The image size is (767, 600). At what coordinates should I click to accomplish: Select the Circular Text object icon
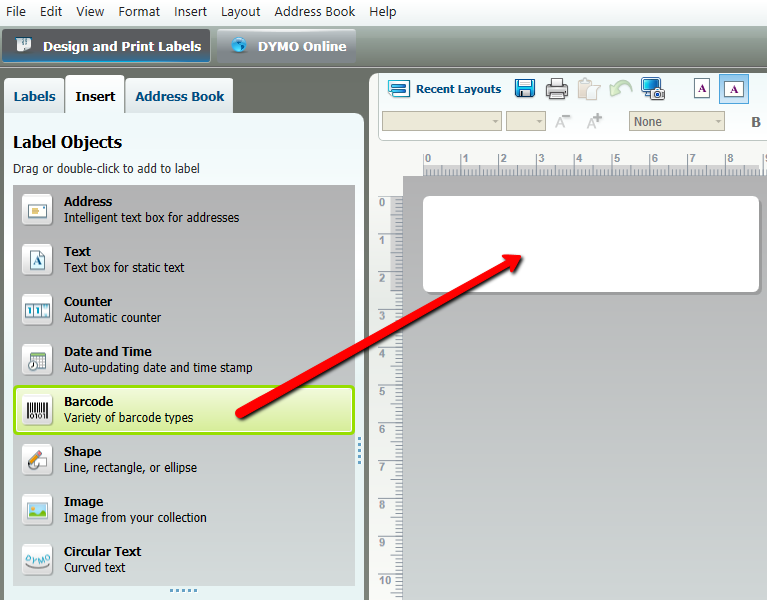click(x=37, y=559)
